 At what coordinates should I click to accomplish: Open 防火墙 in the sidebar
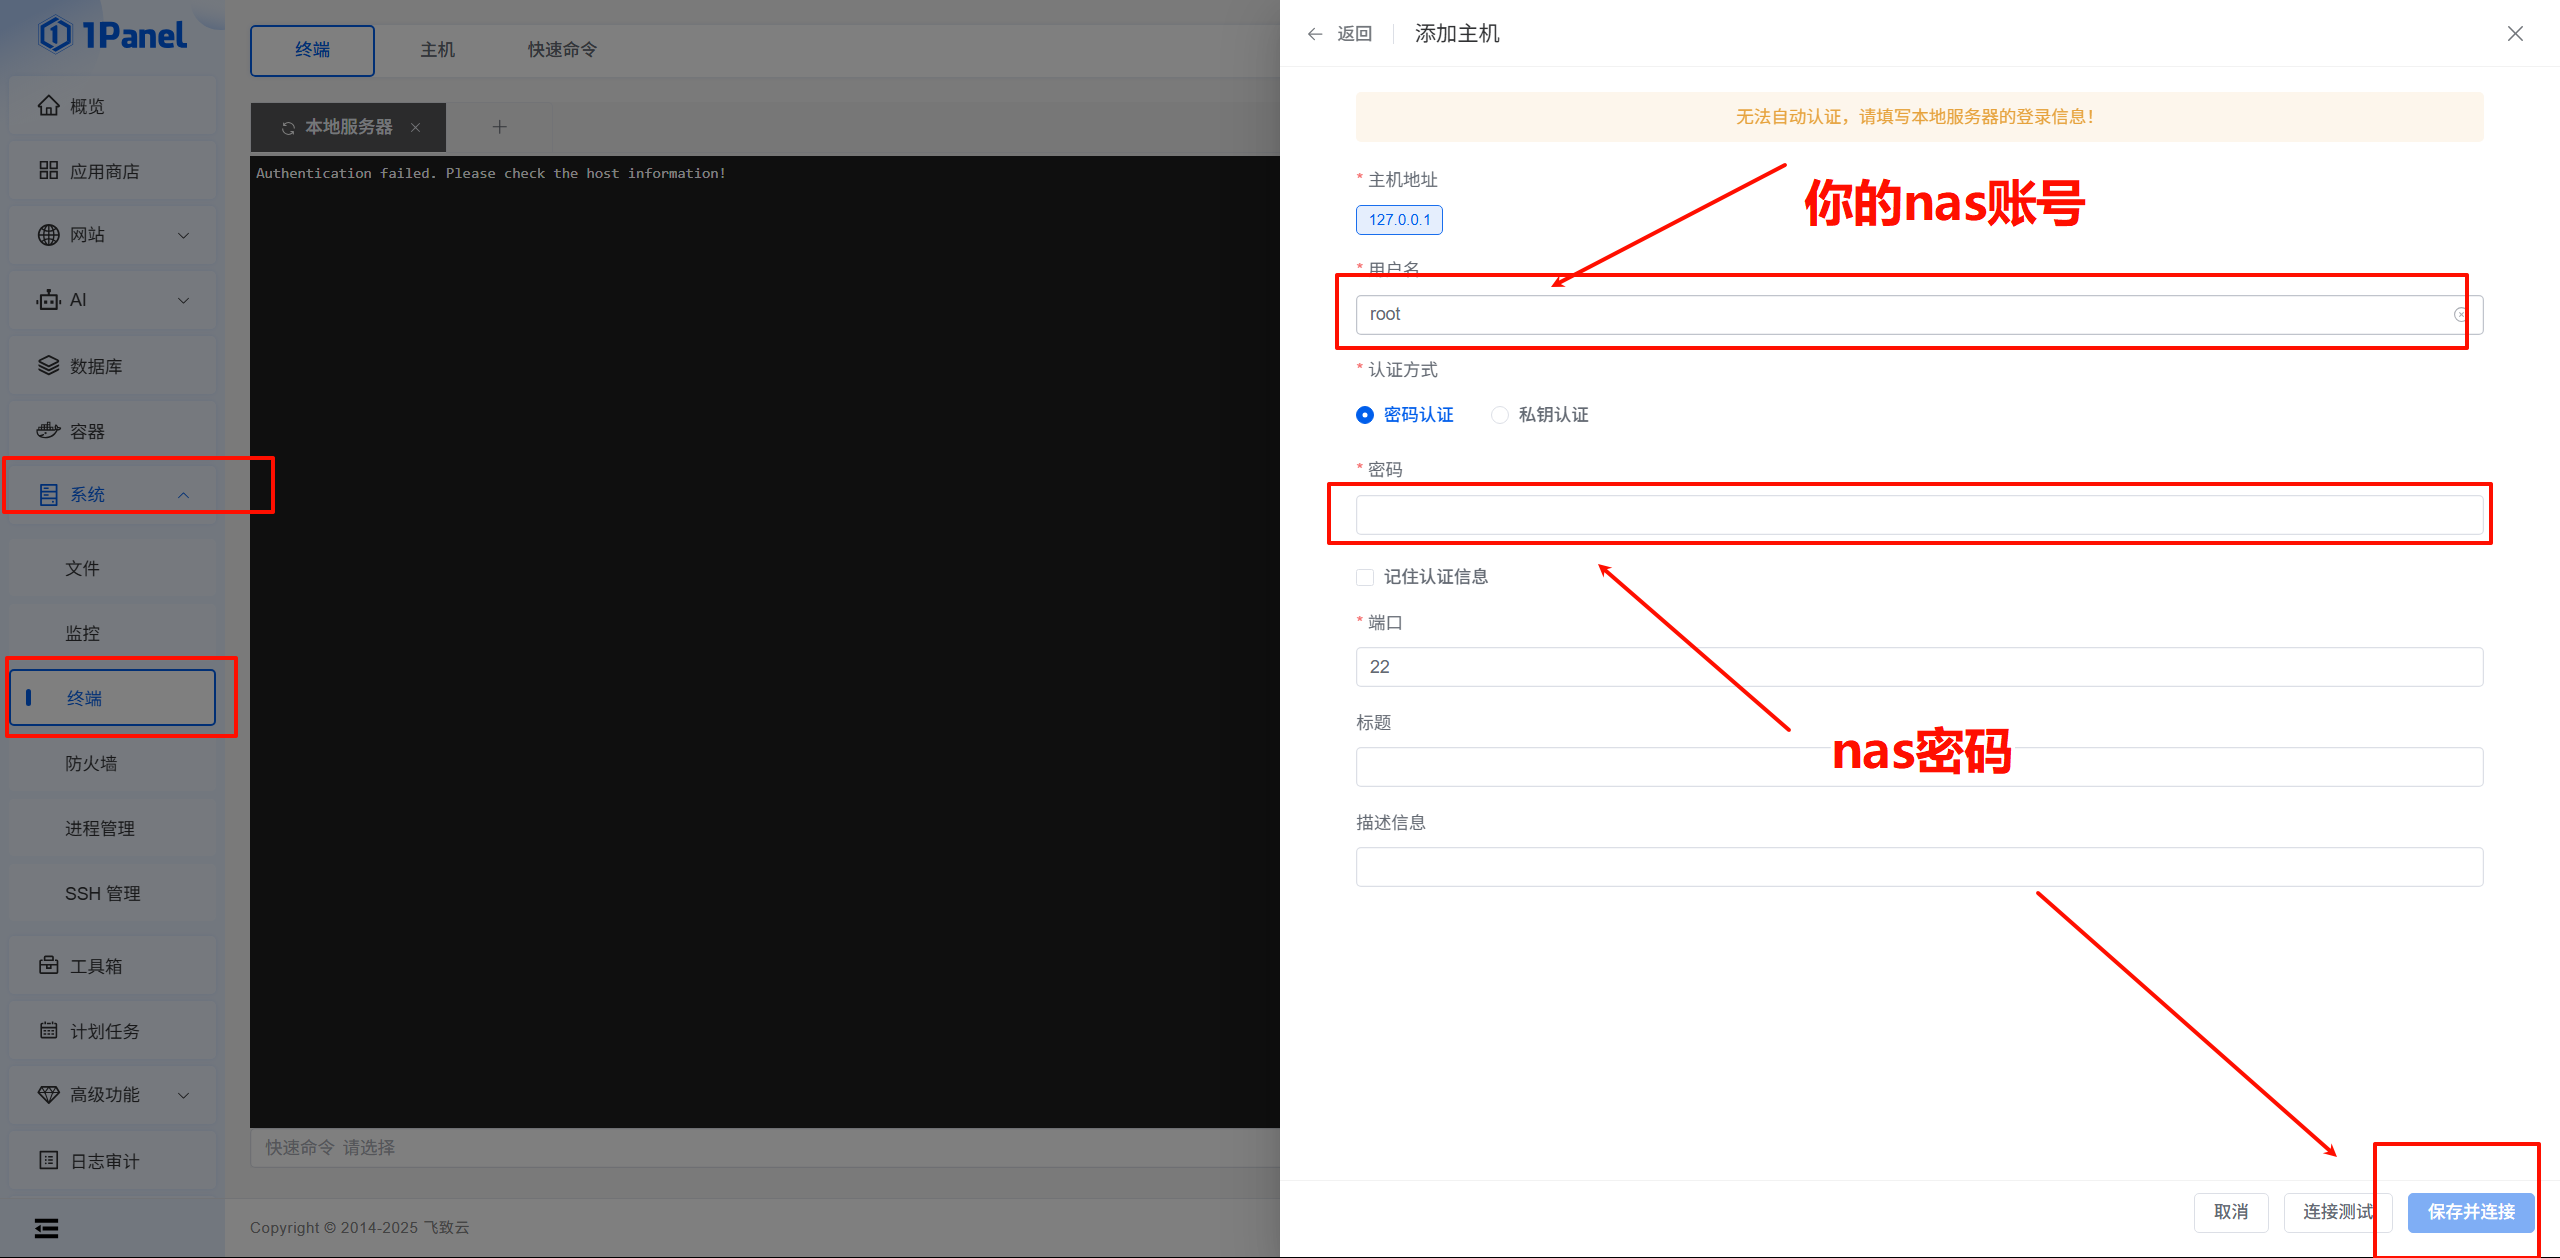click(x=112, y=763)
